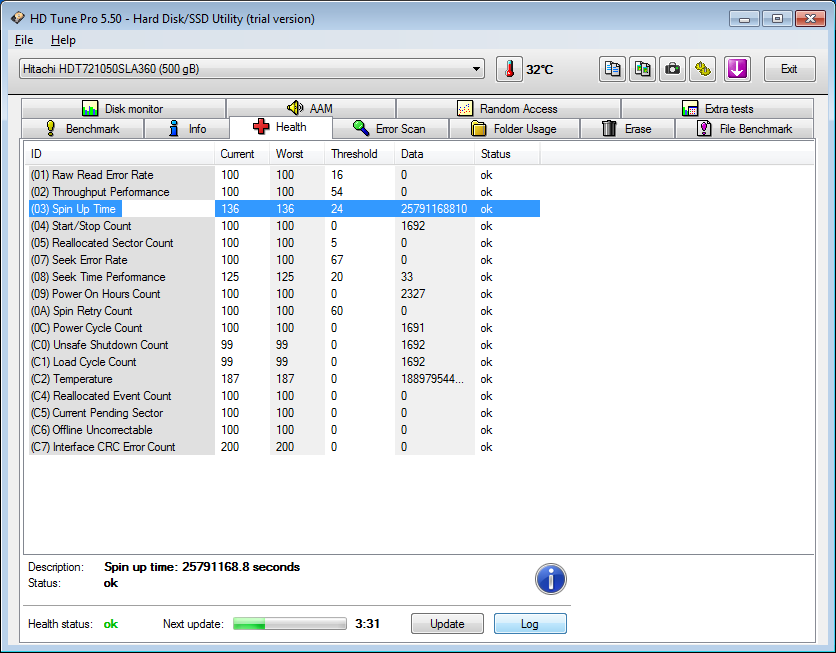The height and width of the screenshot is (653, 836).
Task: Sort by the Threshold column header
Action: point(355,154)
